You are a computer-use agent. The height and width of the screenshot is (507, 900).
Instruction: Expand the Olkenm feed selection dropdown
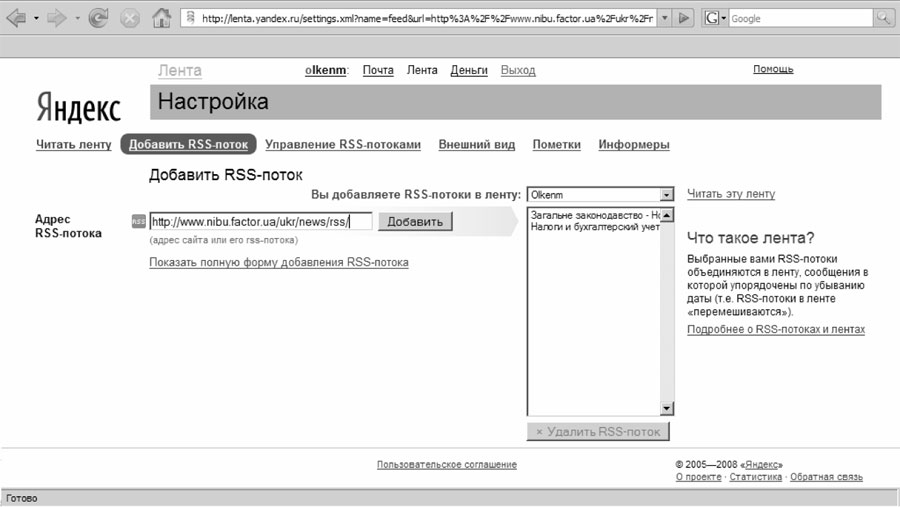tap(666, 195)
